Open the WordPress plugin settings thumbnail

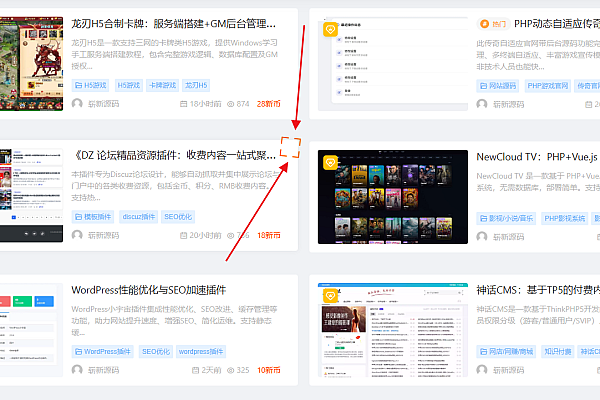coord(31,330)
